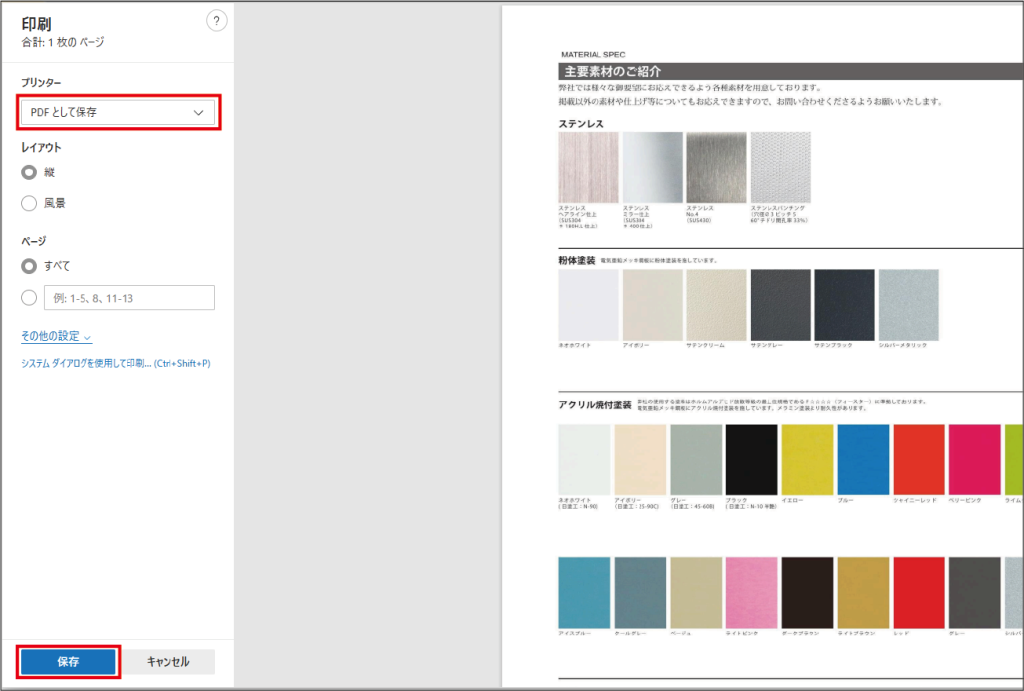Click the help question mark icon
The image size is (1024, 691).
click(x=216, y=21)
